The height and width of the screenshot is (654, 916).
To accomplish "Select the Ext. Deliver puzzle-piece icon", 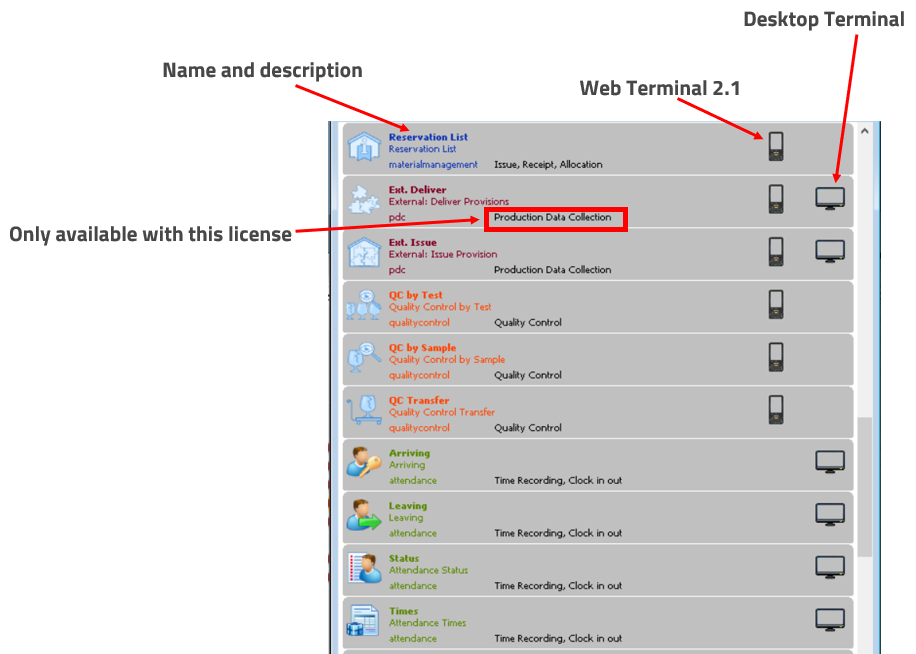I will [362, 202].
